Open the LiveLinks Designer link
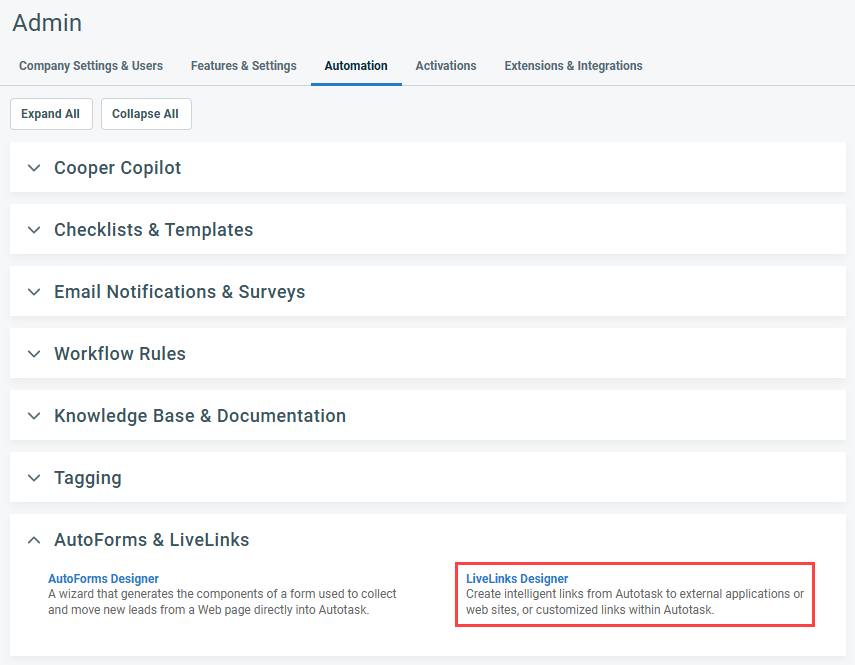 click(517, 579)
